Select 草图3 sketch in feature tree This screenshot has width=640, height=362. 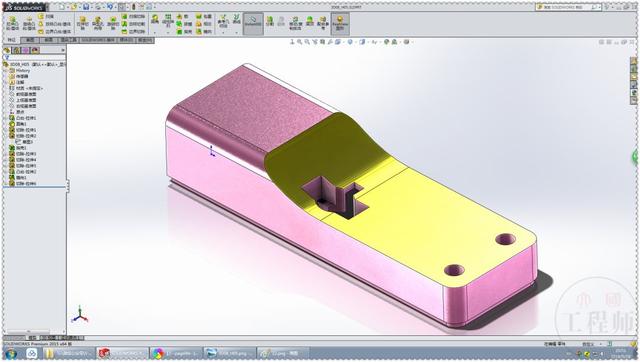(24, 142)
